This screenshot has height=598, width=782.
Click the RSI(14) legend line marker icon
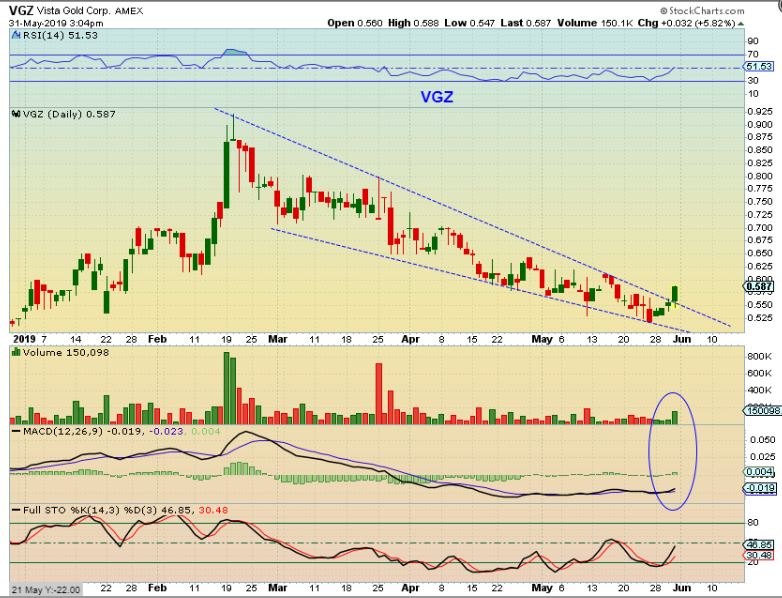(16, 35)
